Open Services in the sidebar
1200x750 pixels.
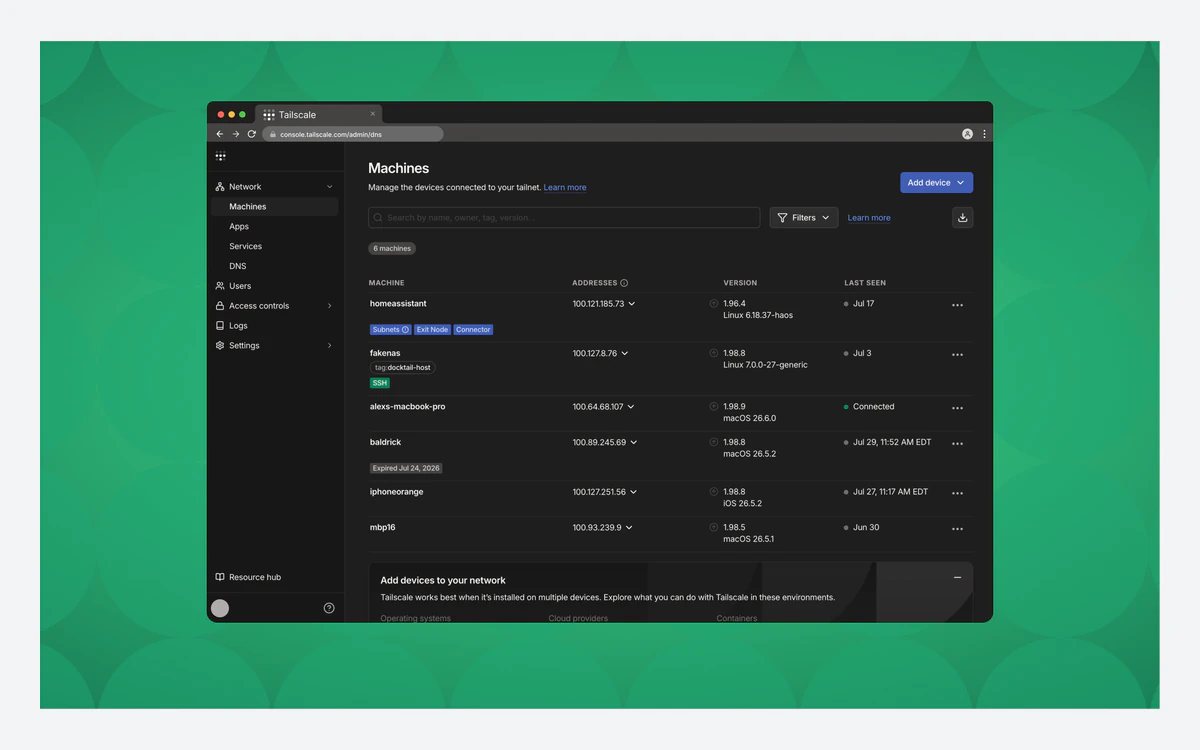(x=245, y=246)
